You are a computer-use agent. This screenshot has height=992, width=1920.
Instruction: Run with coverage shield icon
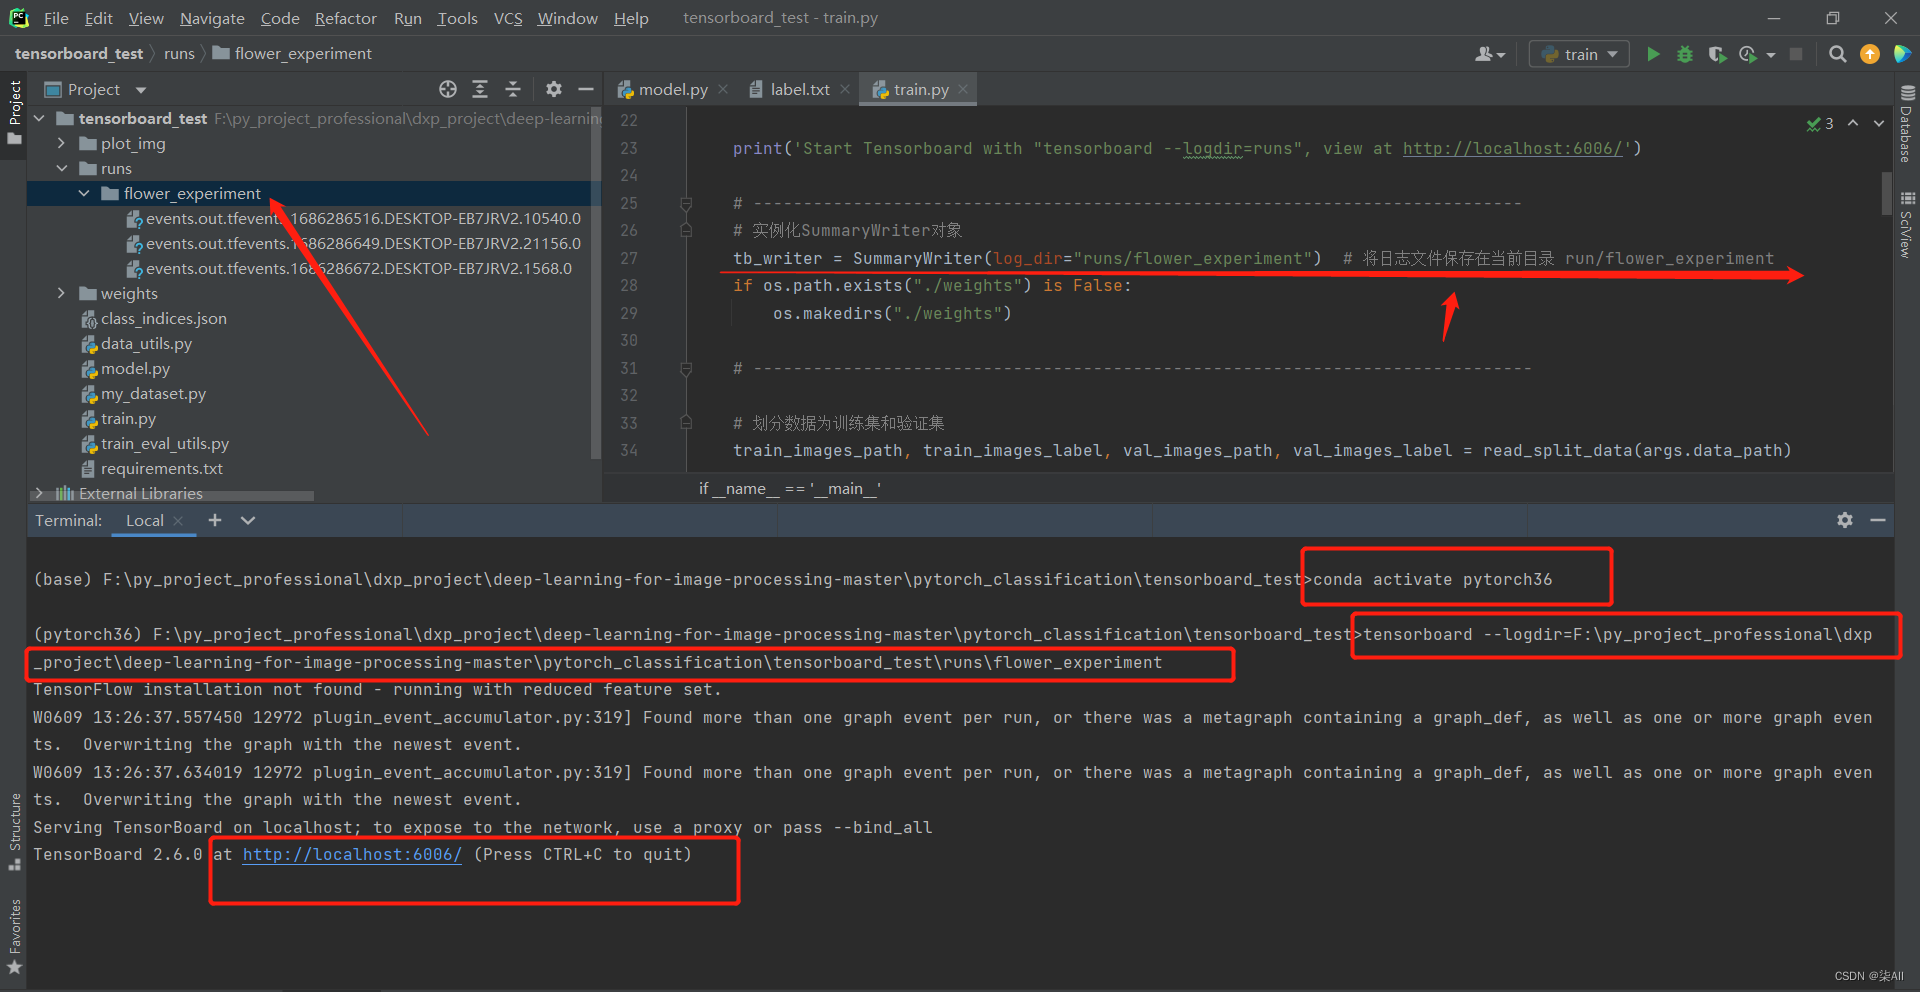click(x=1716, y=54)
